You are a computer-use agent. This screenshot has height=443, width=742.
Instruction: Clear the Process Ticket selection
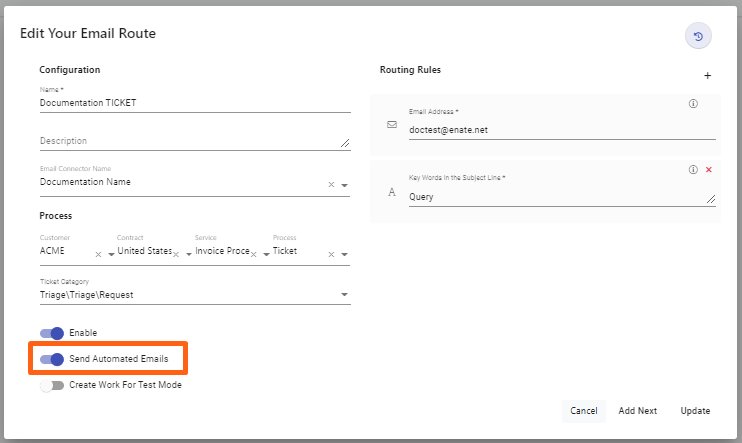pyautogui.click(x=331, y=254)
